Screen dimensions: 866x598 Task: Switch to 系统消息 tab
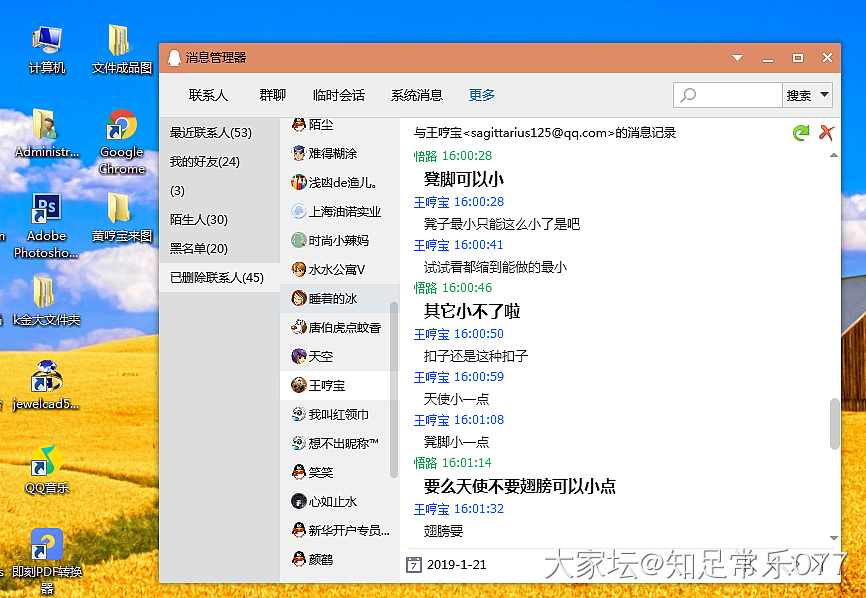coord(416,95)
